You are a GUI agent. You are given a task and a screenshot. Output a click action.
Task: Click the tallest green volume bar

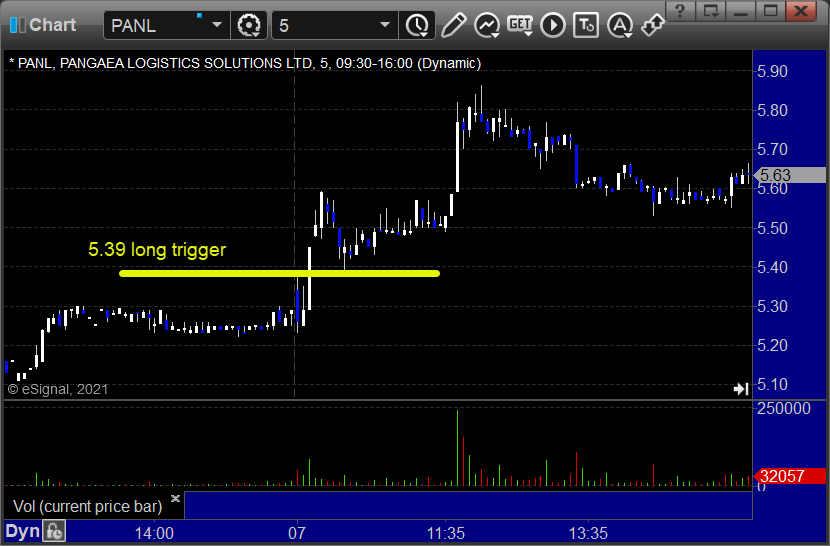(457, 447)
